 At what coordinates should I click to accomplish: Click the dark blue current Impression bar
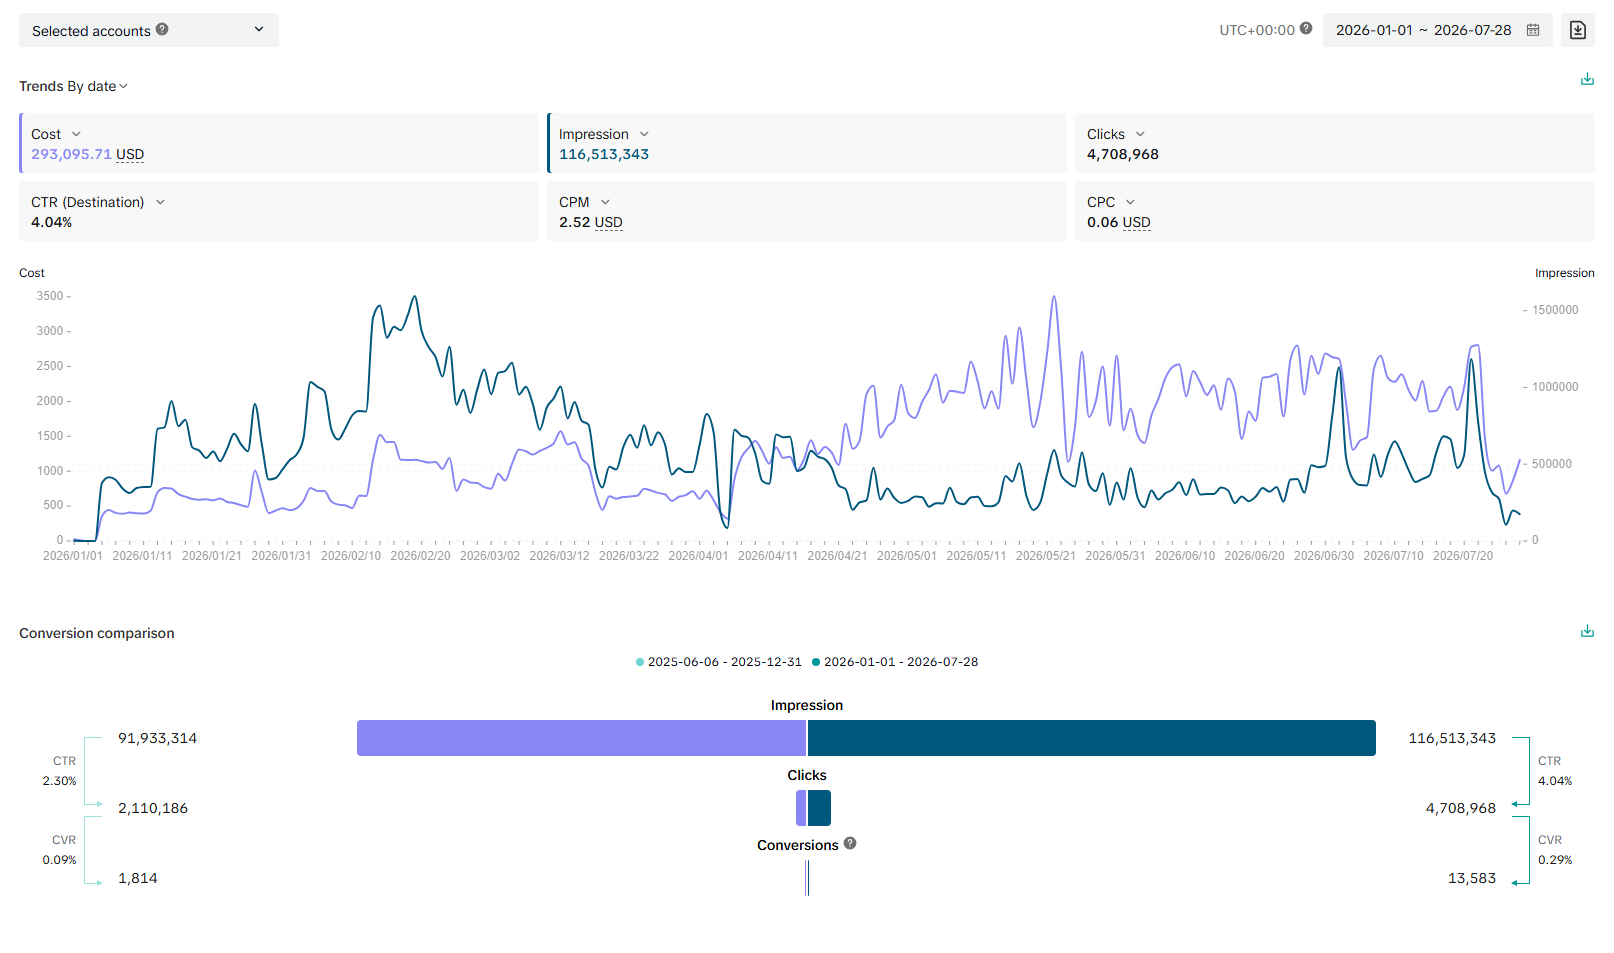(1092, 738)
